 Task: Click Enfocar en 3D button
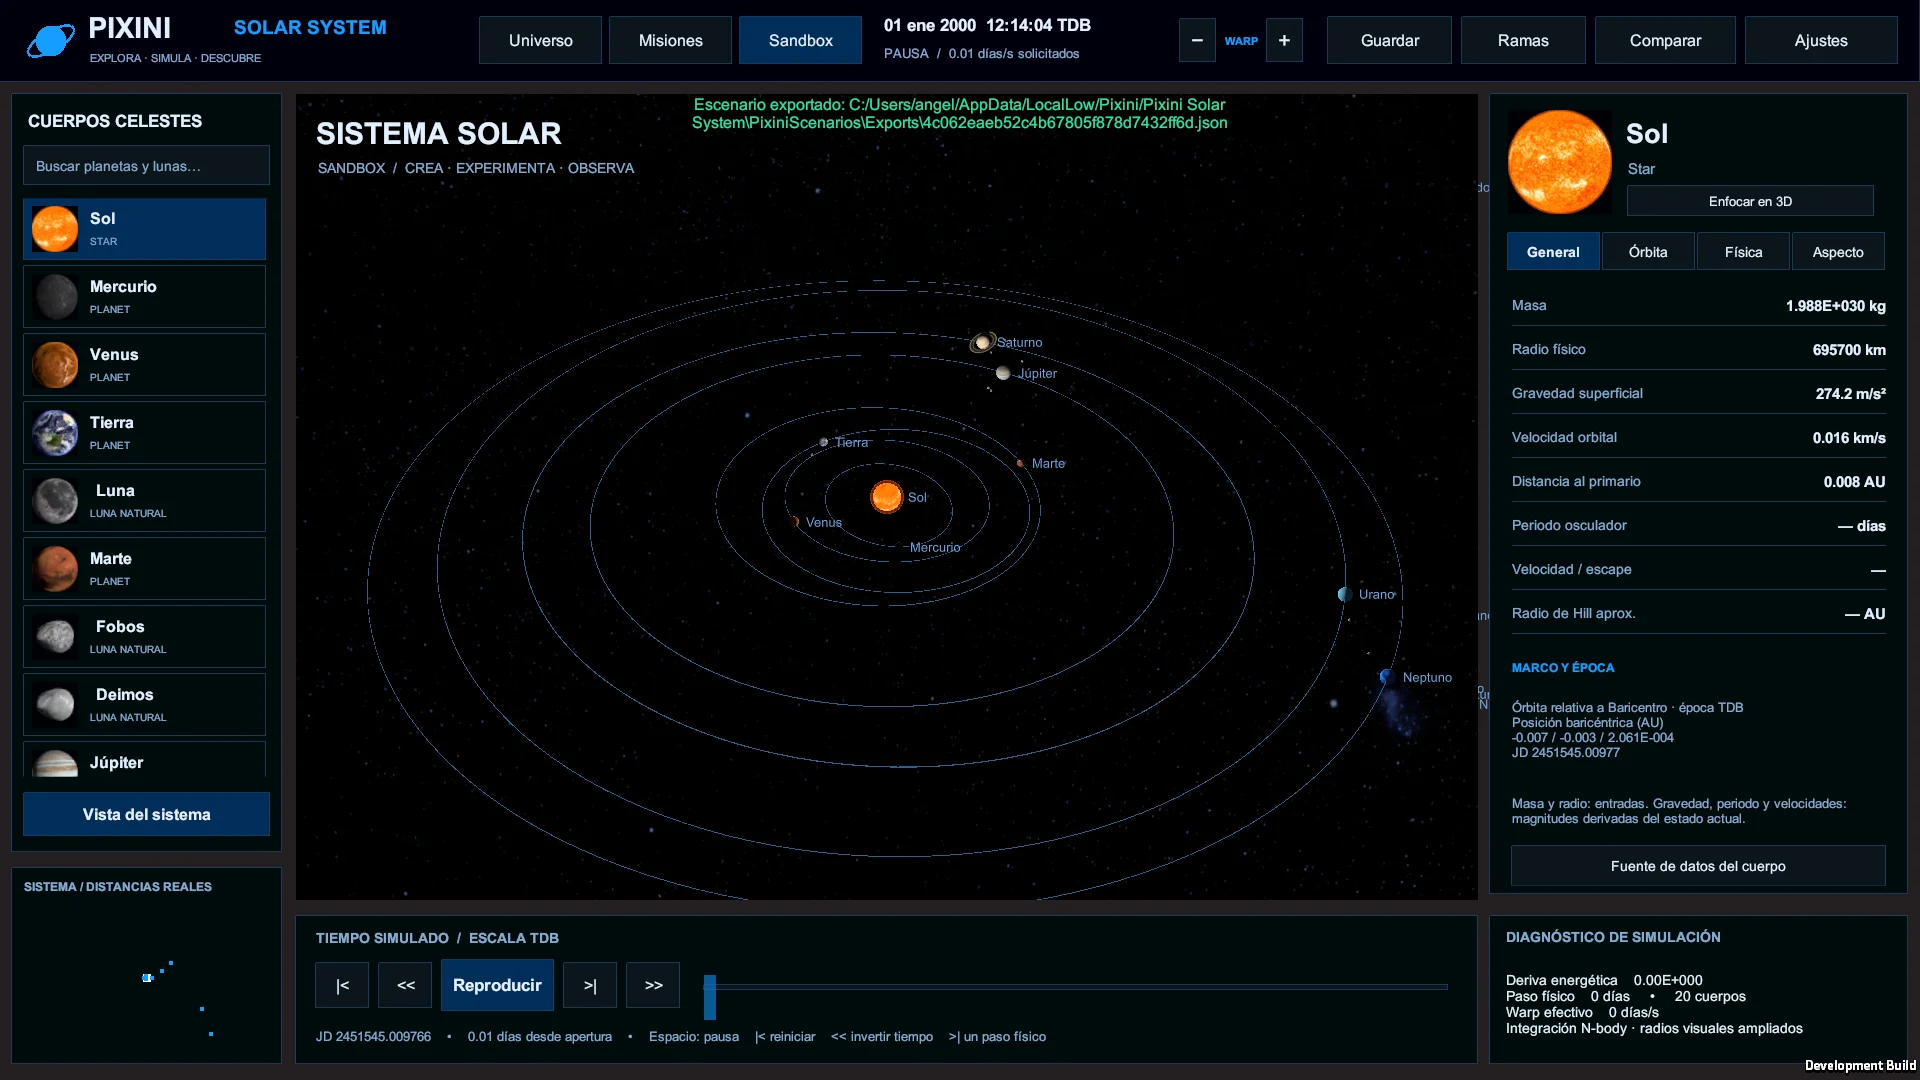(1750, 201)
